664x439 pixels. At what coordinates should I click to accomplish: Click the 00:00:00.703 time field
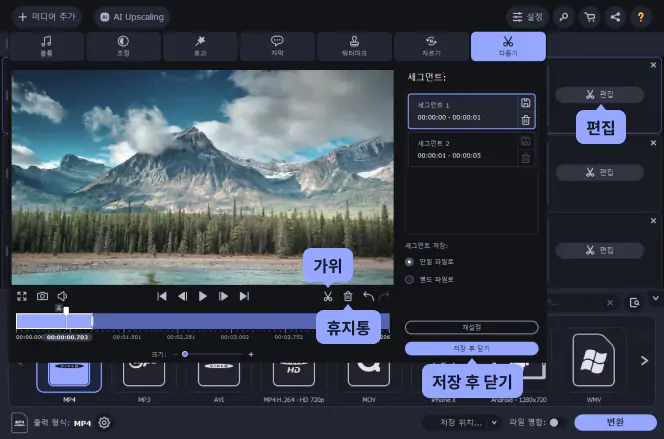click(67, 337)
